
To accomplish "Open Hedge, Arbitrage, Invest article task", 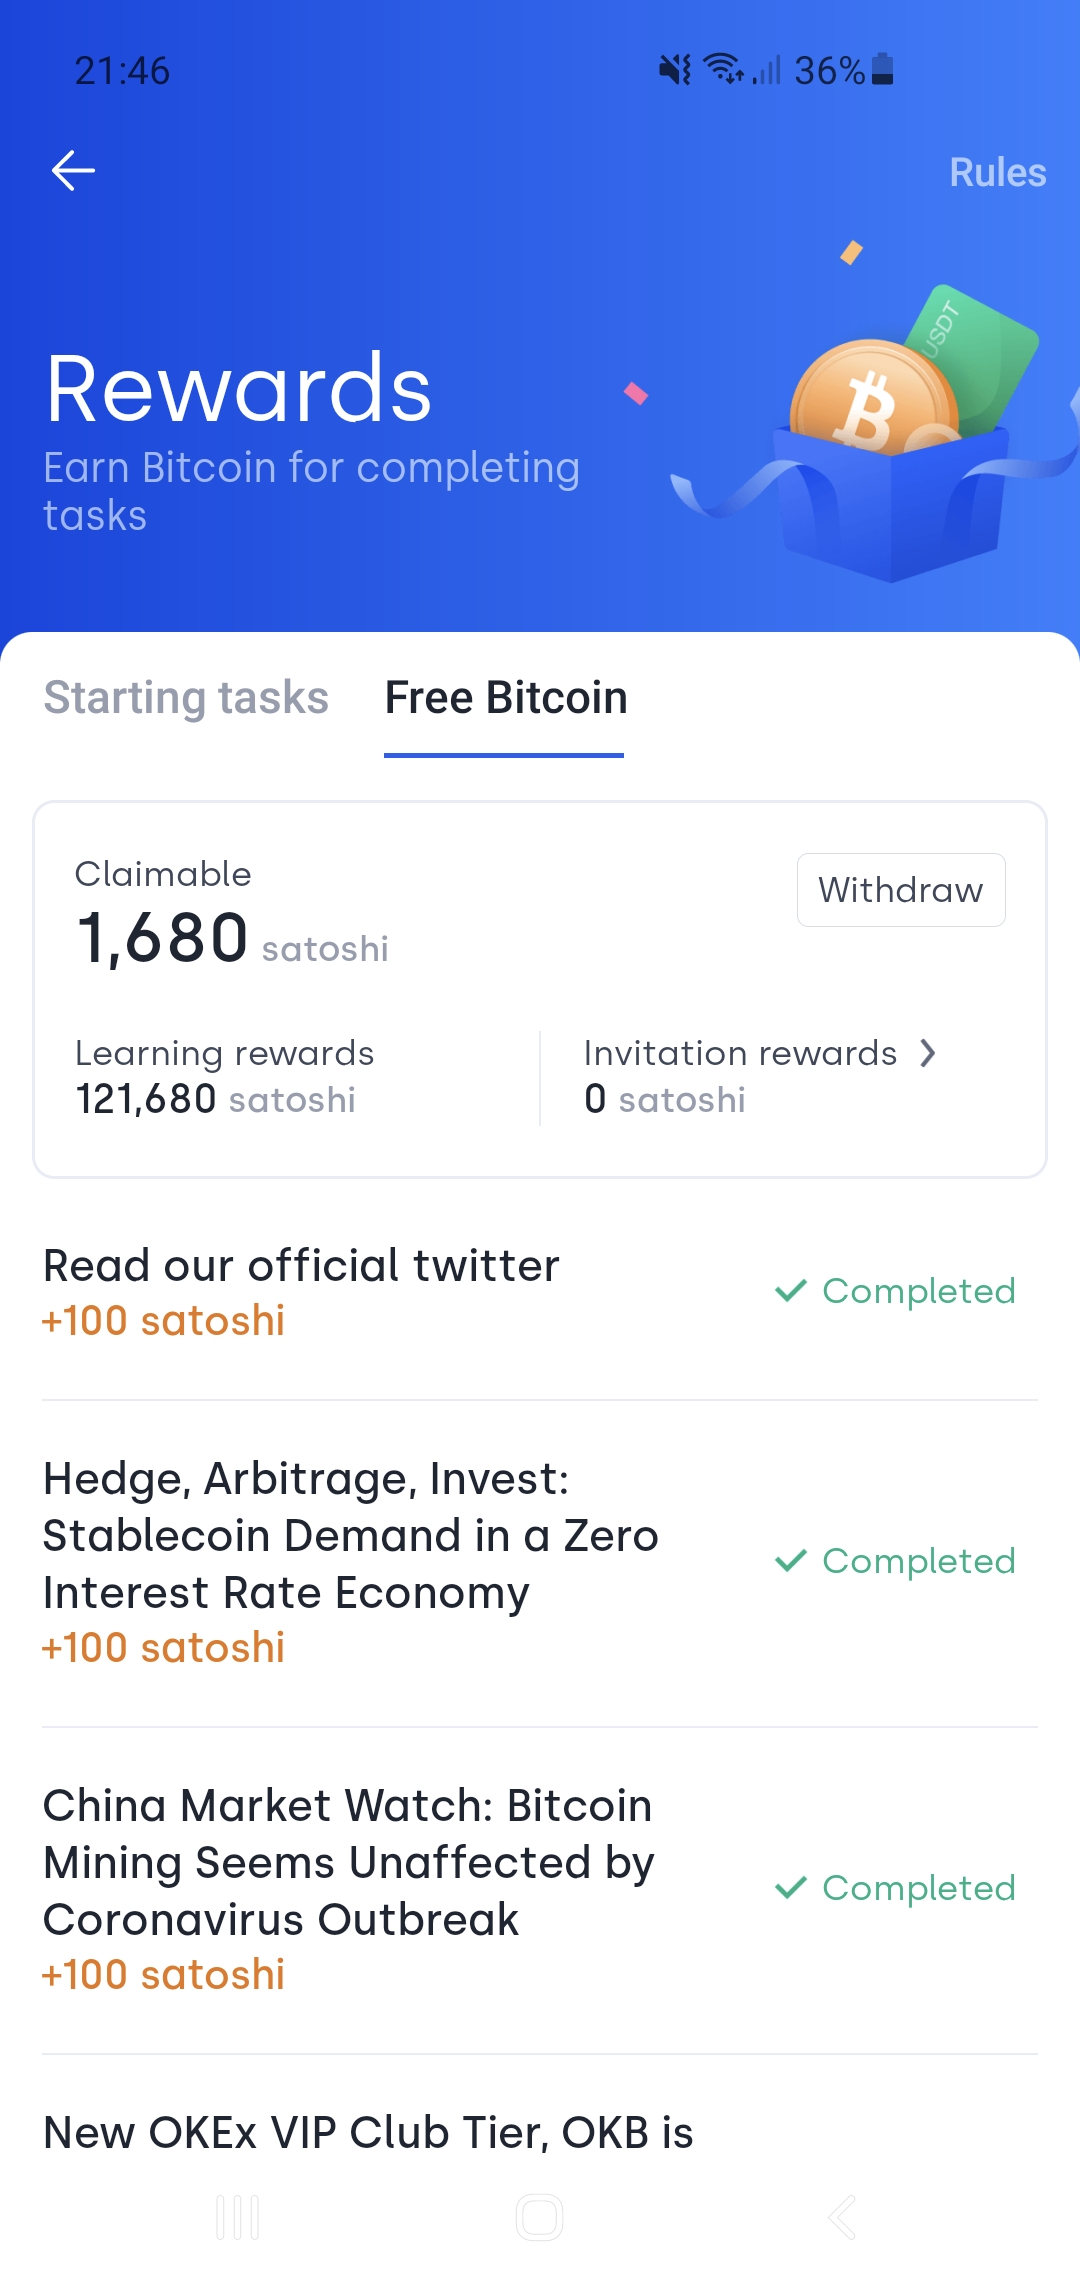I will [x=350, y=1535].
